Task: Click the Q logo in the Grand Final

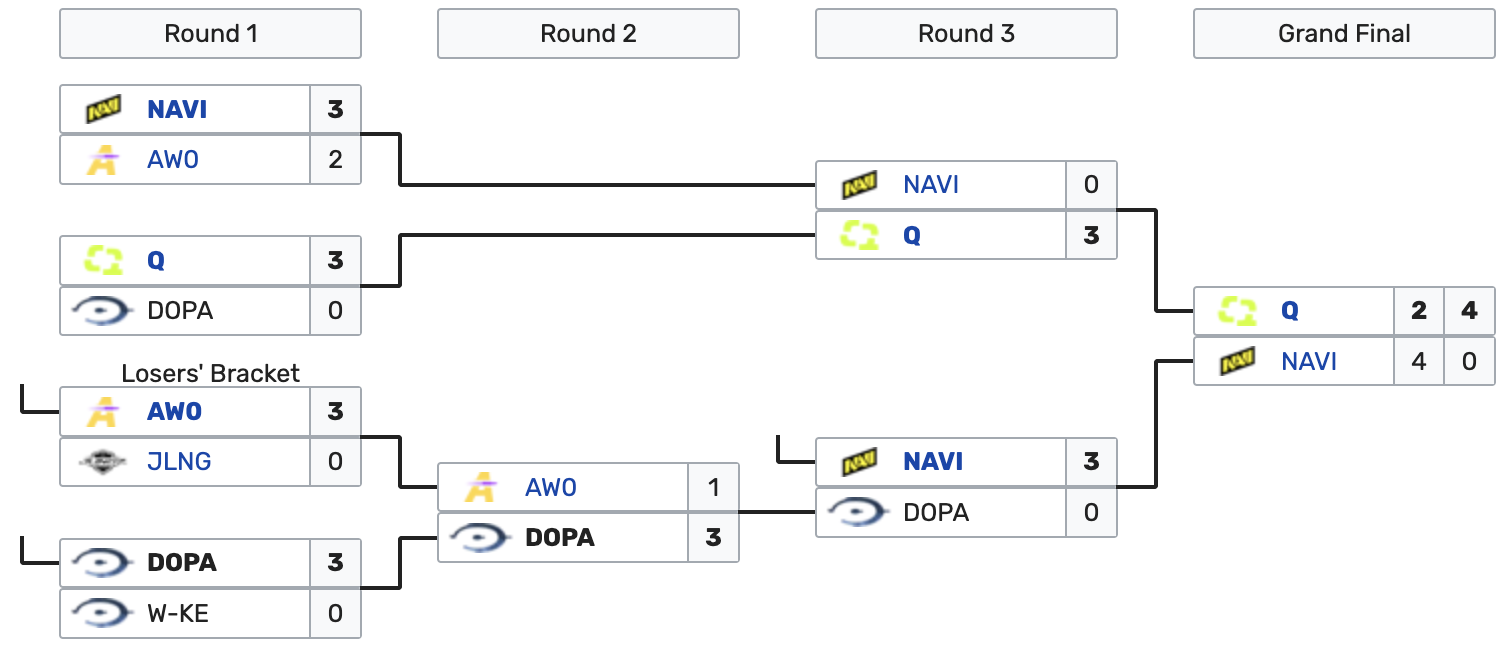Action: point(1237,311)
